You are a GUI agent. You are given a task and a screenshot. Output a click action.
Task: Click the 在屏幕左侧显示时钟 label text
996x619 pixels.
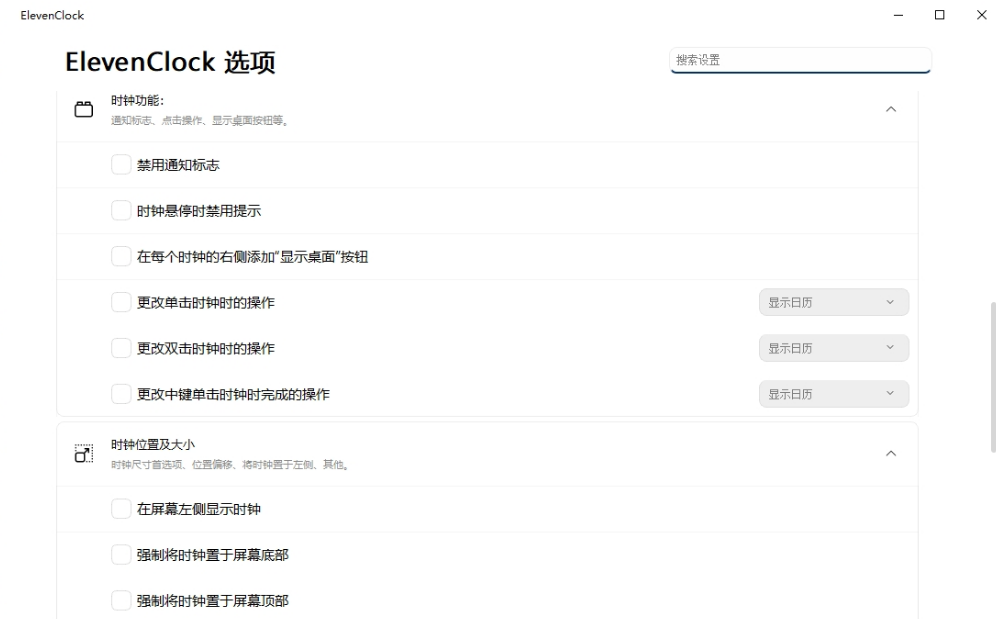coord(199,509)
